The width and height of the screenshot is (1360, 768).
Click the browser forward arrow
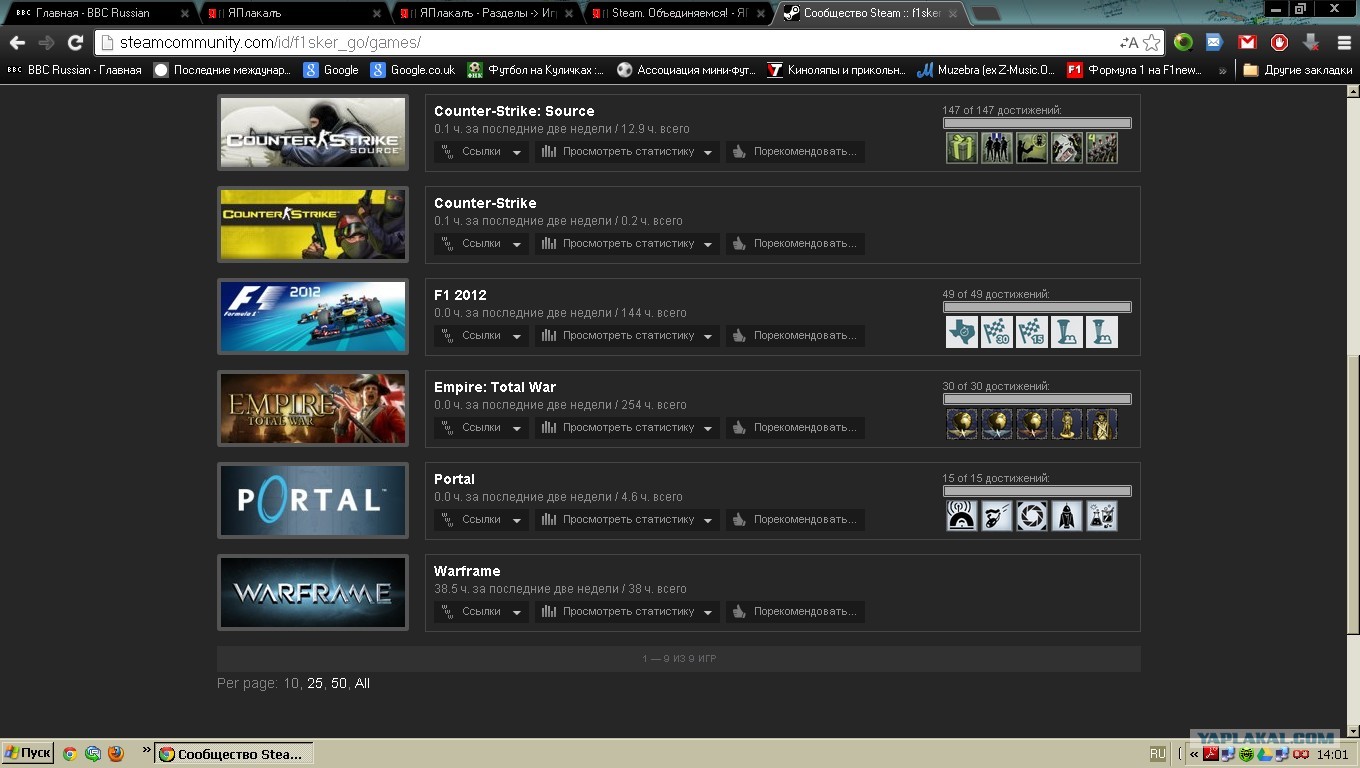pos(46,43)
